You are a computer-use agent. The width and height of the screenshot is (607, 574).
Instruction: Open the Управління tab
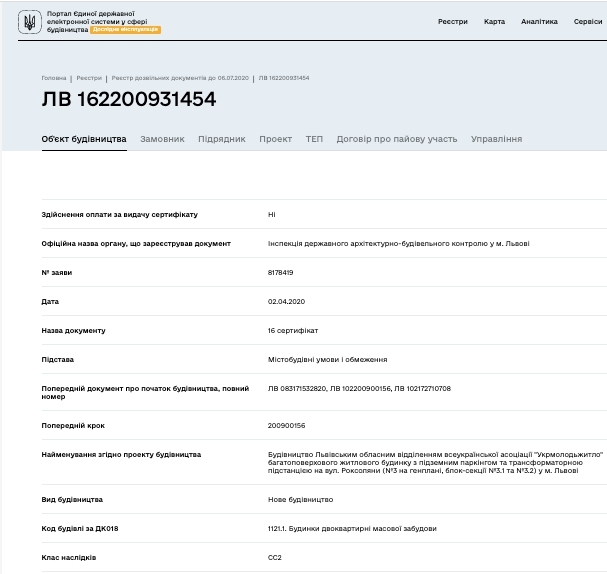tap(497, 139)
